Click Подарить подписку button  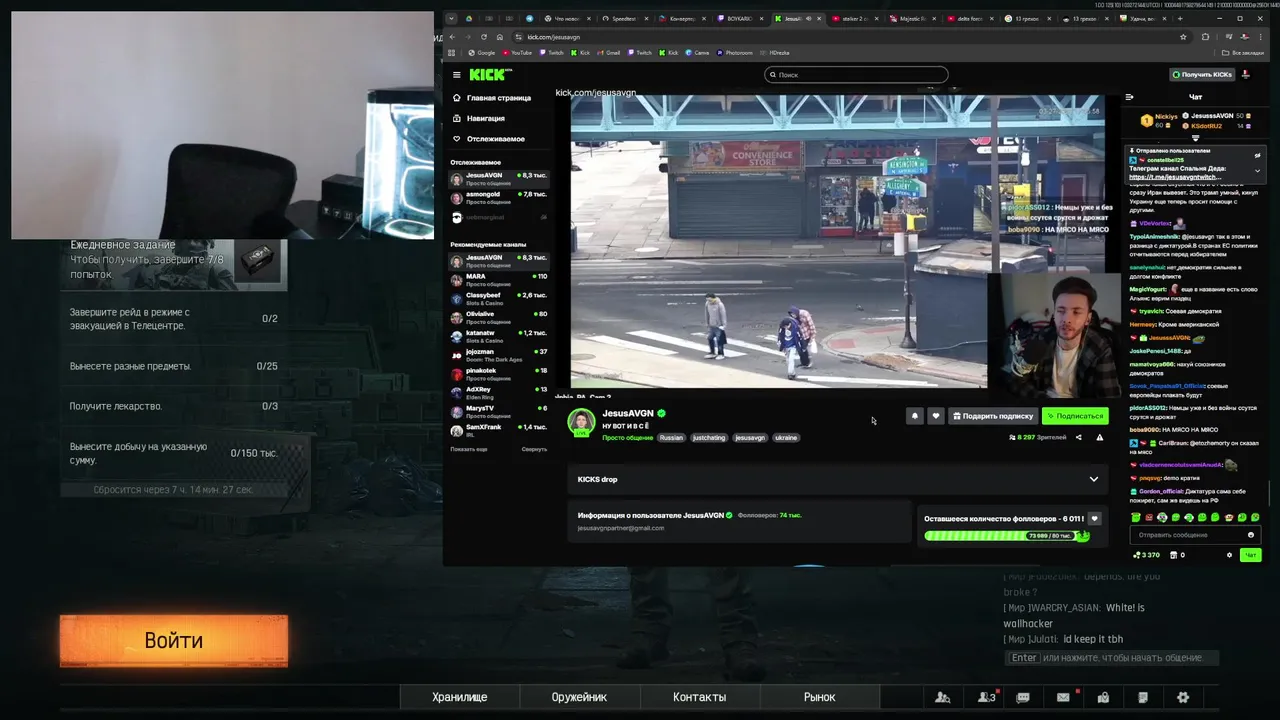point(993,416)
